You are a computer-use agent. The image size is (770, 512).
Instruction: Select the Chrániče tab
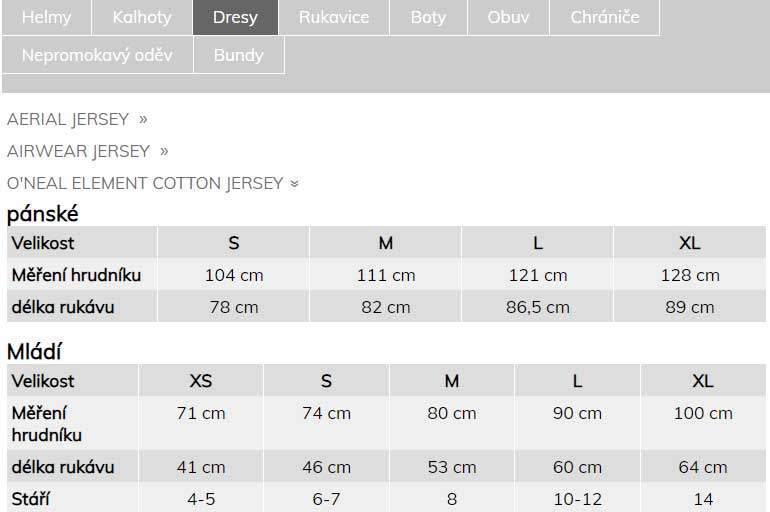605,17
